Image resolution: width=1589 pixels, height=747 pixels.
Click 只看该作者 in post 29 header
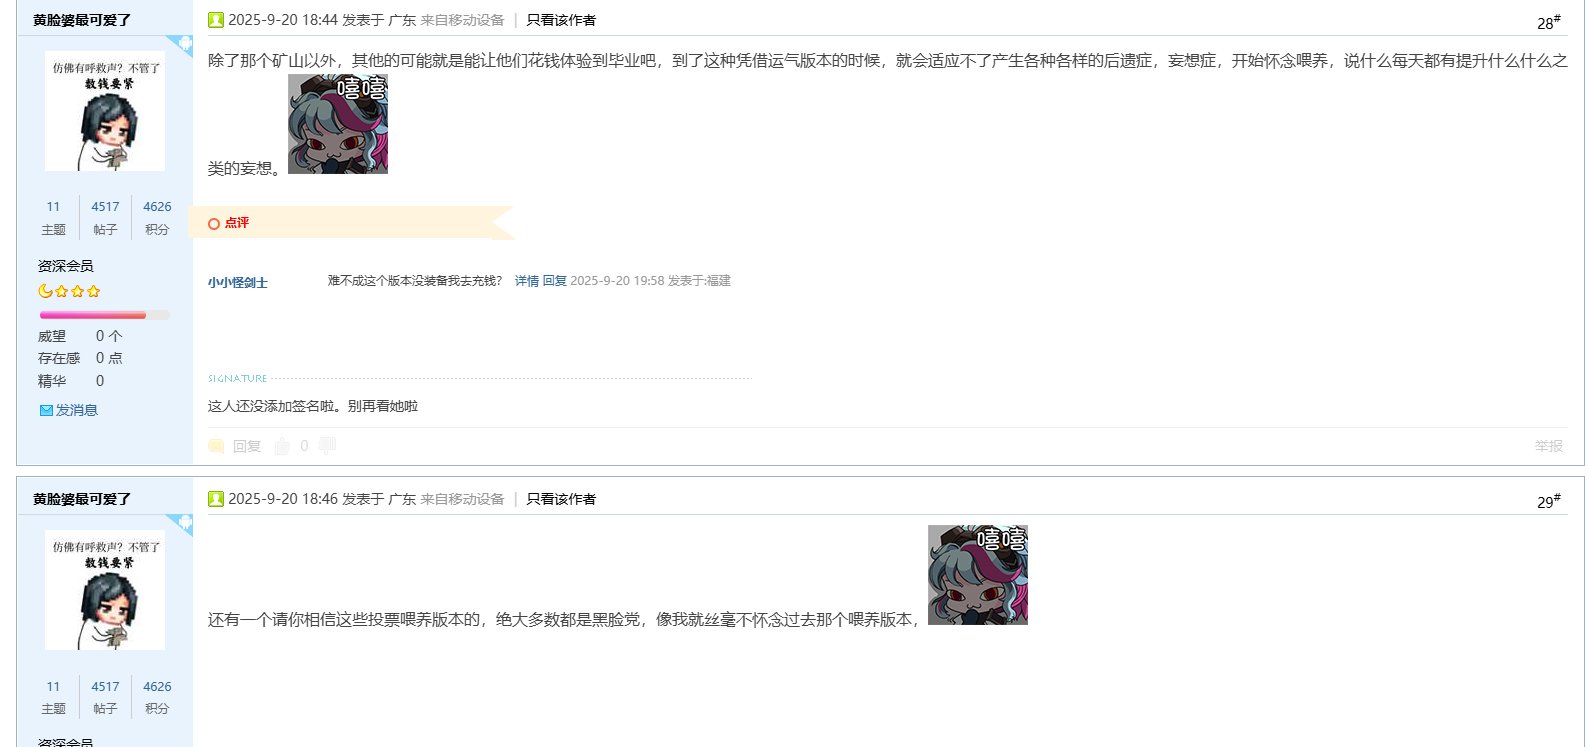coord(561,499)
